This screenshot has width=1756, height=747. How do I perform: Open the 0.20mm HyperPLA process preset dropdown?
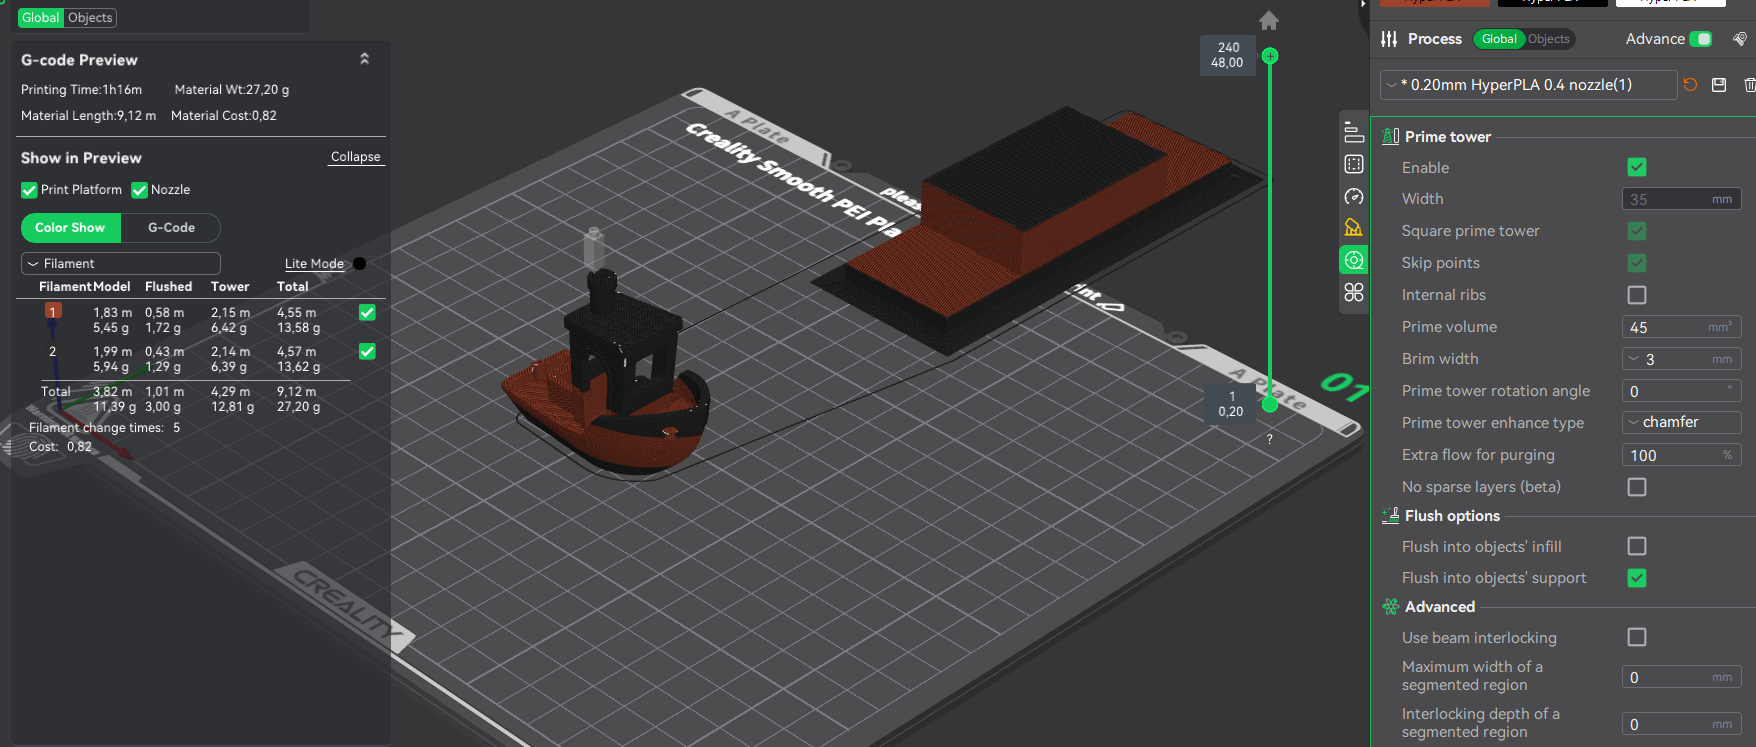1528,85
